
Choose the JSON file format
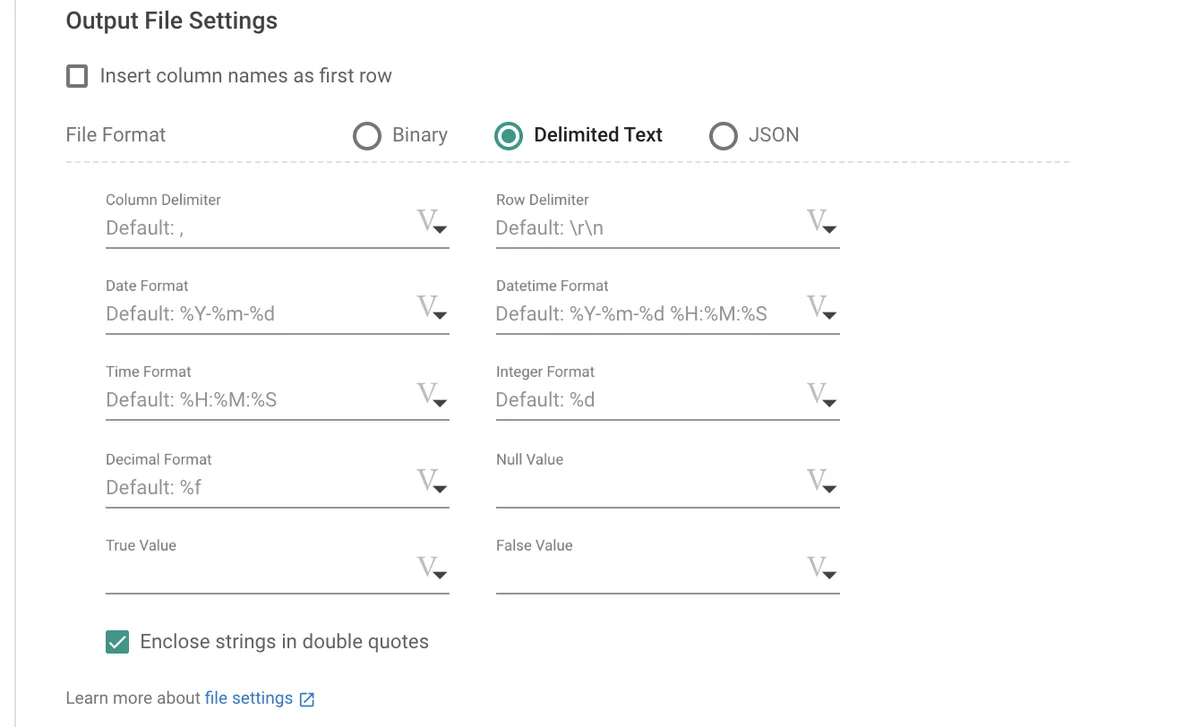tap(723, 136)
